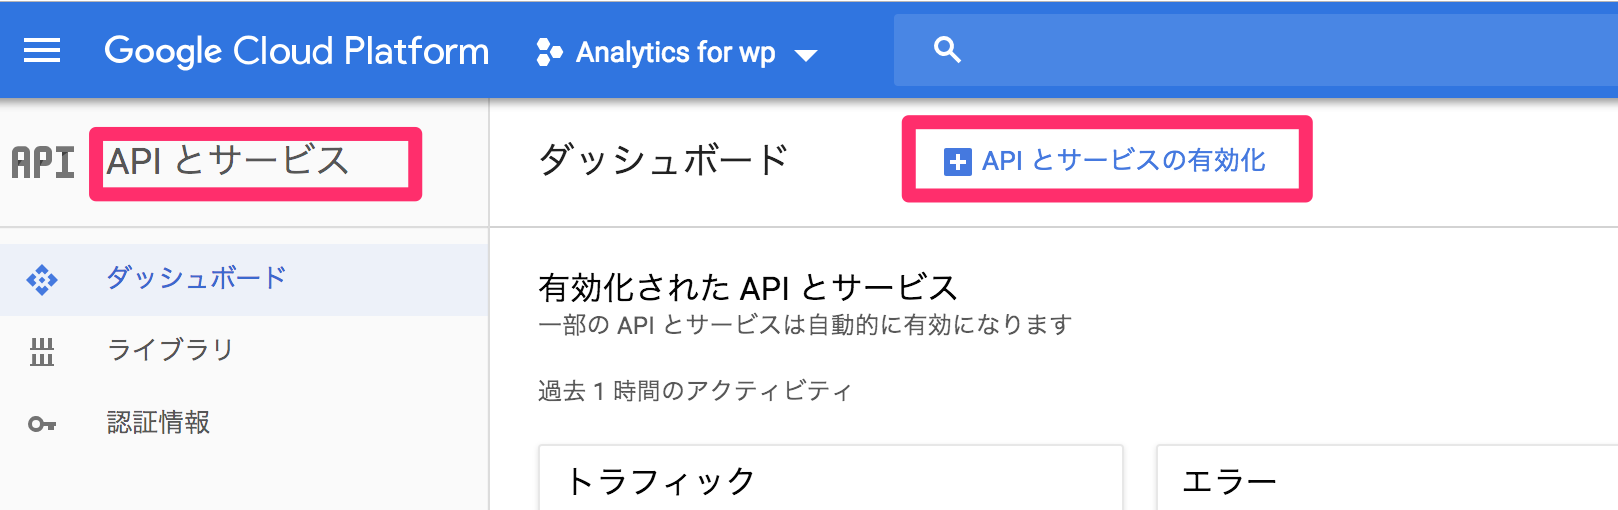Click the API logo icon in sidebar
The width and height of the screenshot is (1618, 510).
pos(43,162)
